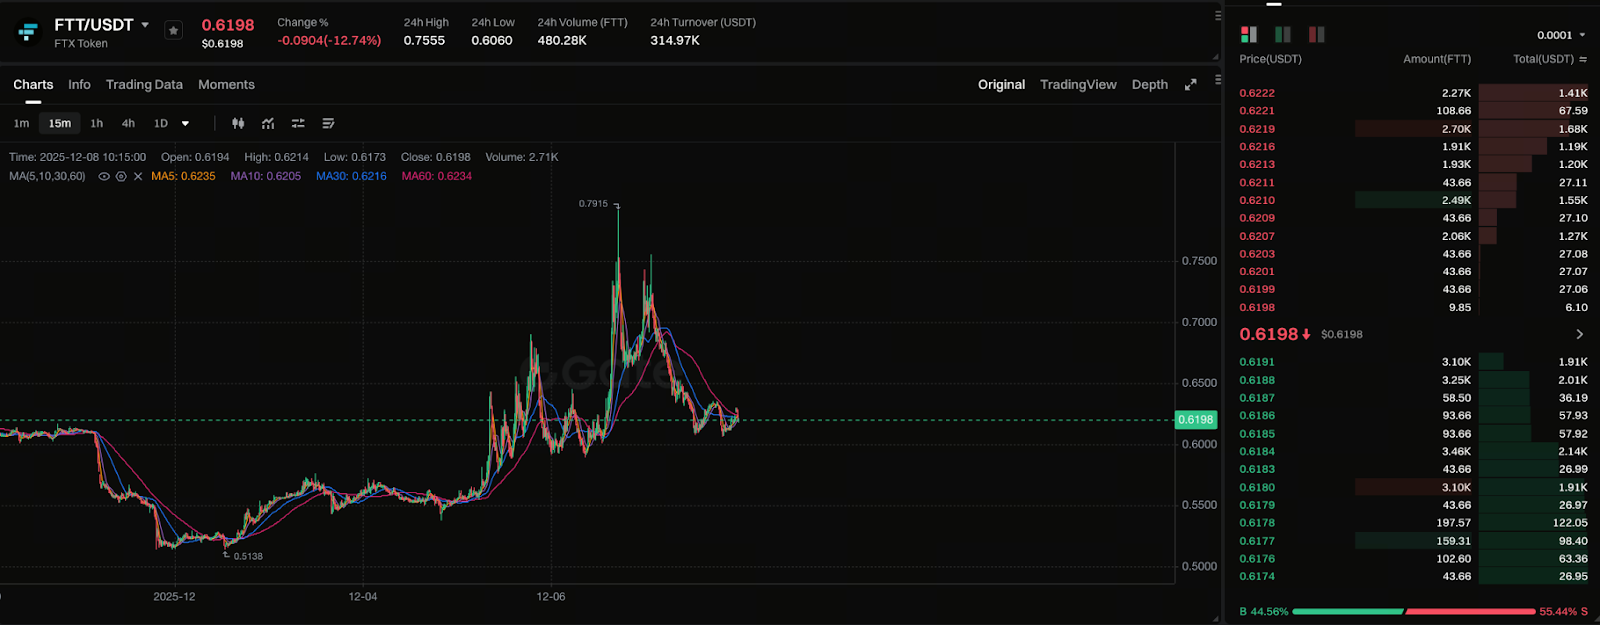Select sell order at price 0.6210
1600x625 pixels.
pos(1413,200)
